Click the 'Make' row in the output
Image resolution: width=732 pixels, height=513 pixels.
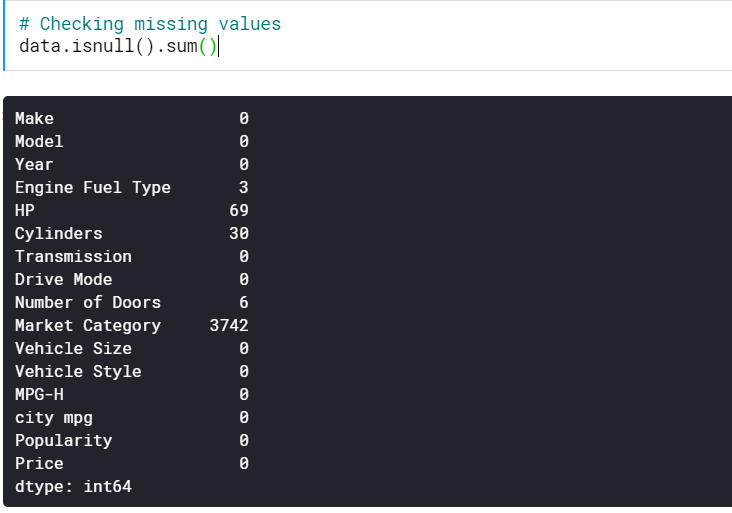(34, 118)
